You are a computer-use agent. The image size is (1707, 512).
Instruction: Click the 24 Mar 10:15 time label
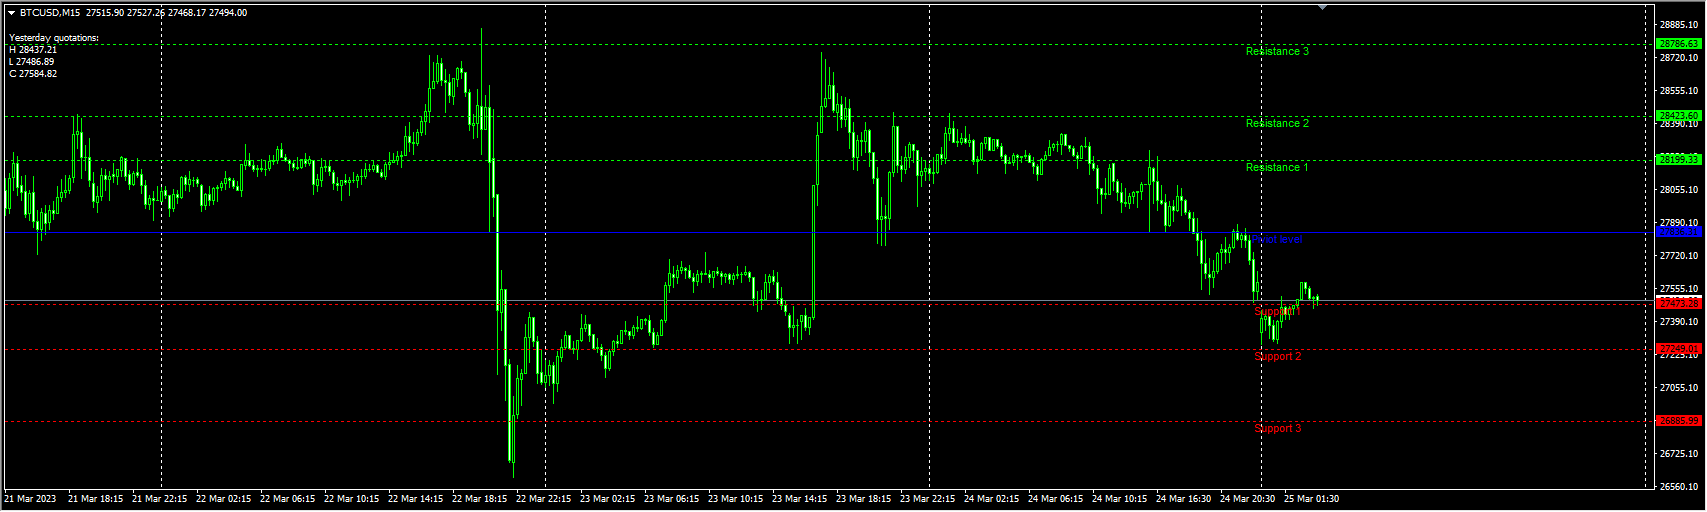click(1120, 499)
